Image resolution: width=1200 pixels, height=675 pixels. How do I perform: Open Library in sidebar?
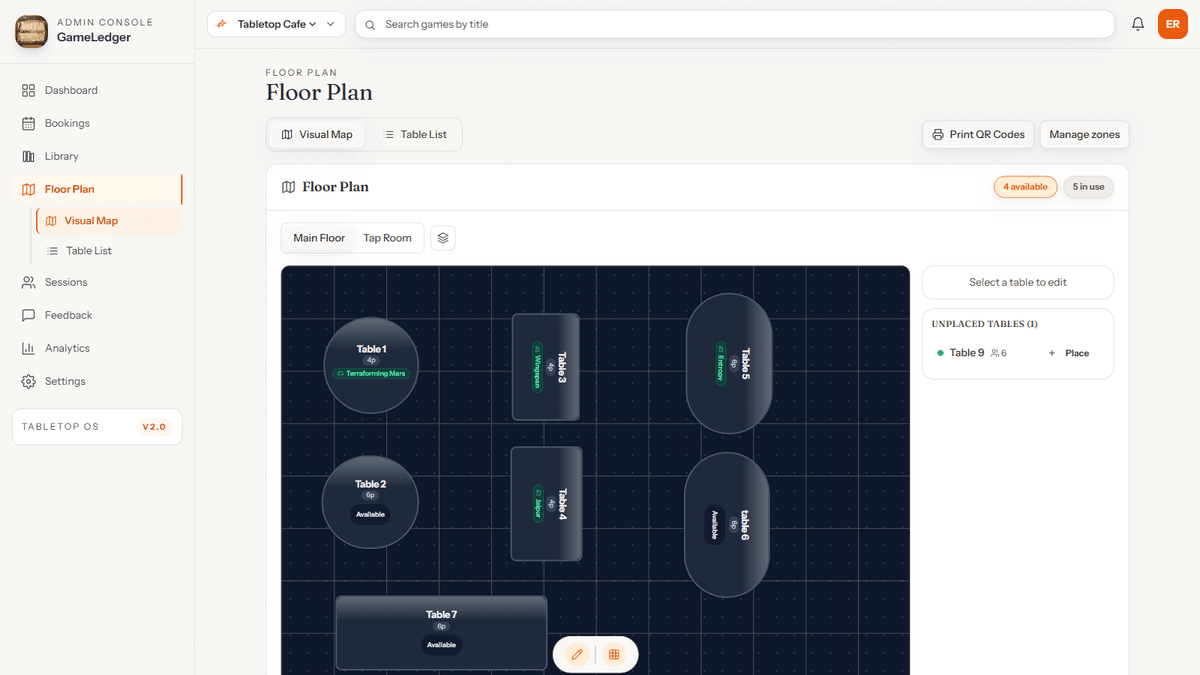pyautogui.click(x=97, y=156)
